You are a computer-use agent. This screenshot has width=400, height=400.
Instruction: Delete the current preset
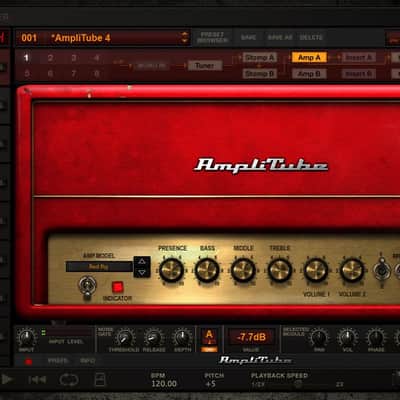click(x=311, y=37)
